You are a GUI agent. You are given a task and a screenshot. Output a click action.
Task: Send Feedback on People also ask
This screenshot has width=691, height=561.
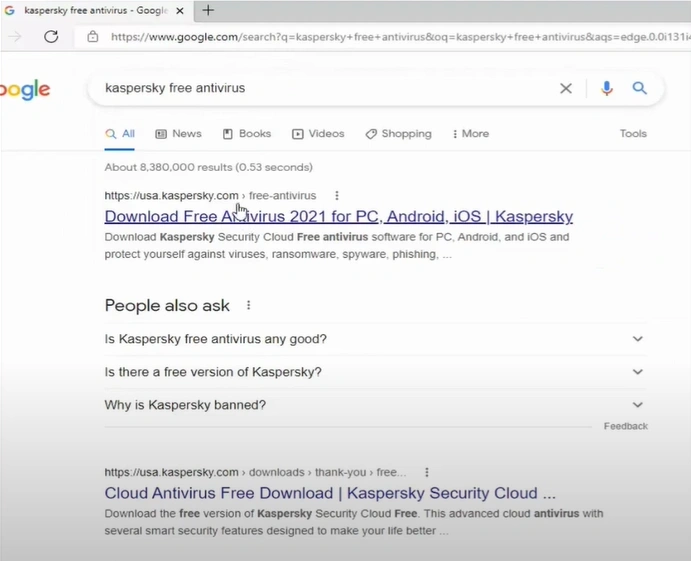point(625,426)
